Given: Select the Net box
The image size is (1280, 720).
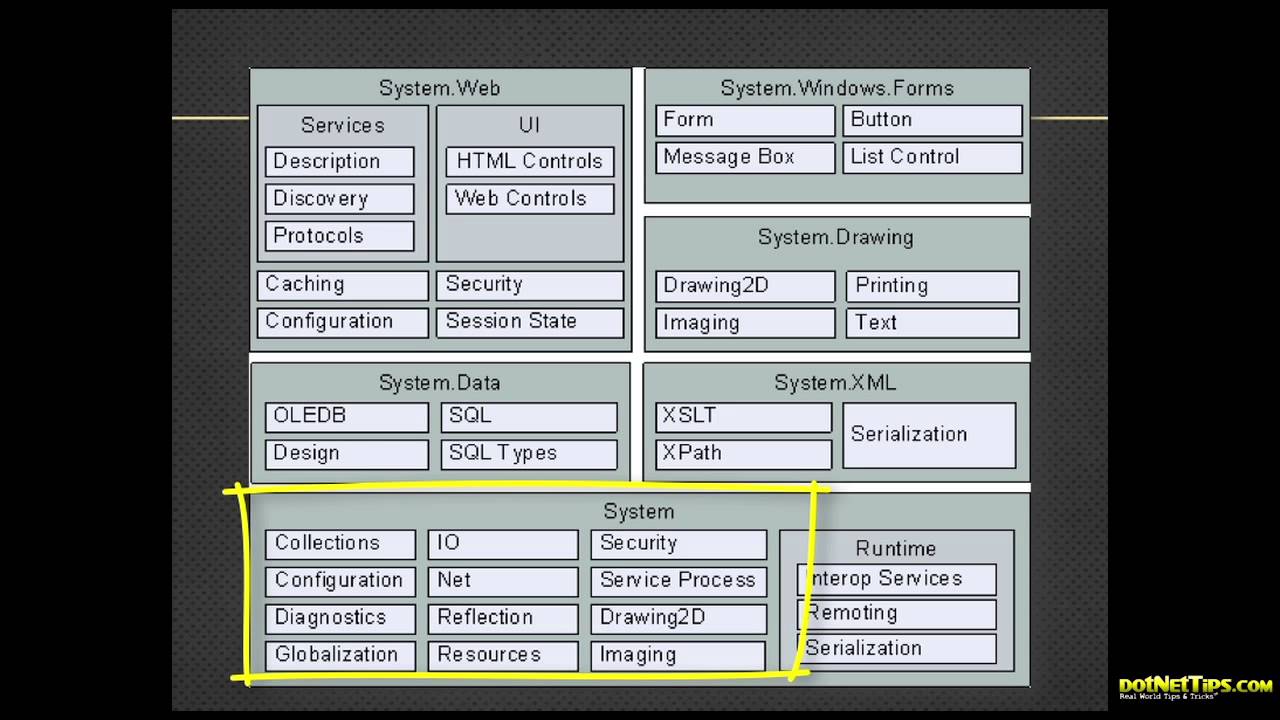Looking at the screenshot, I should tap(503, 581).
